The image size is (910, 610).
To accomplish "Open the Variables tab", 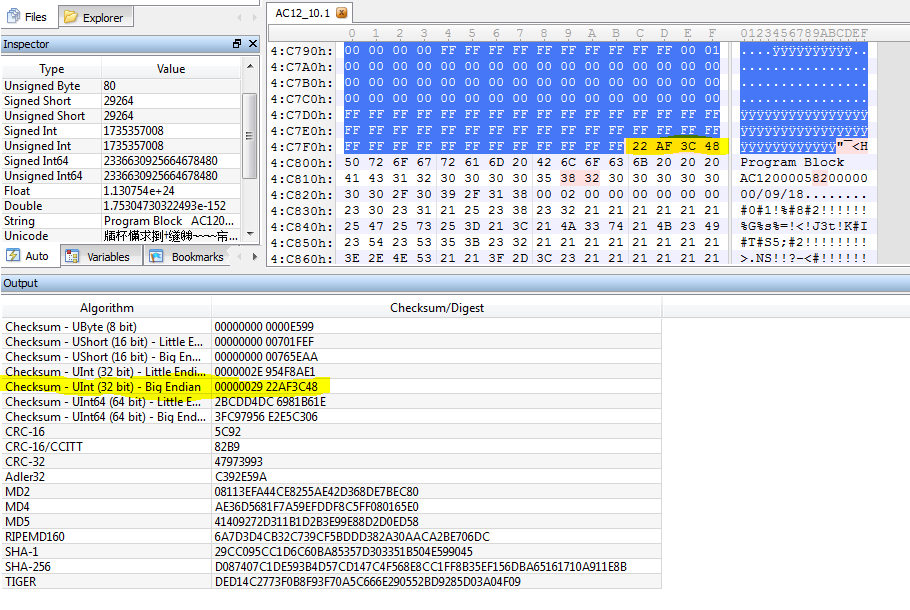I will pyautogui.click(x=100, y=257).
